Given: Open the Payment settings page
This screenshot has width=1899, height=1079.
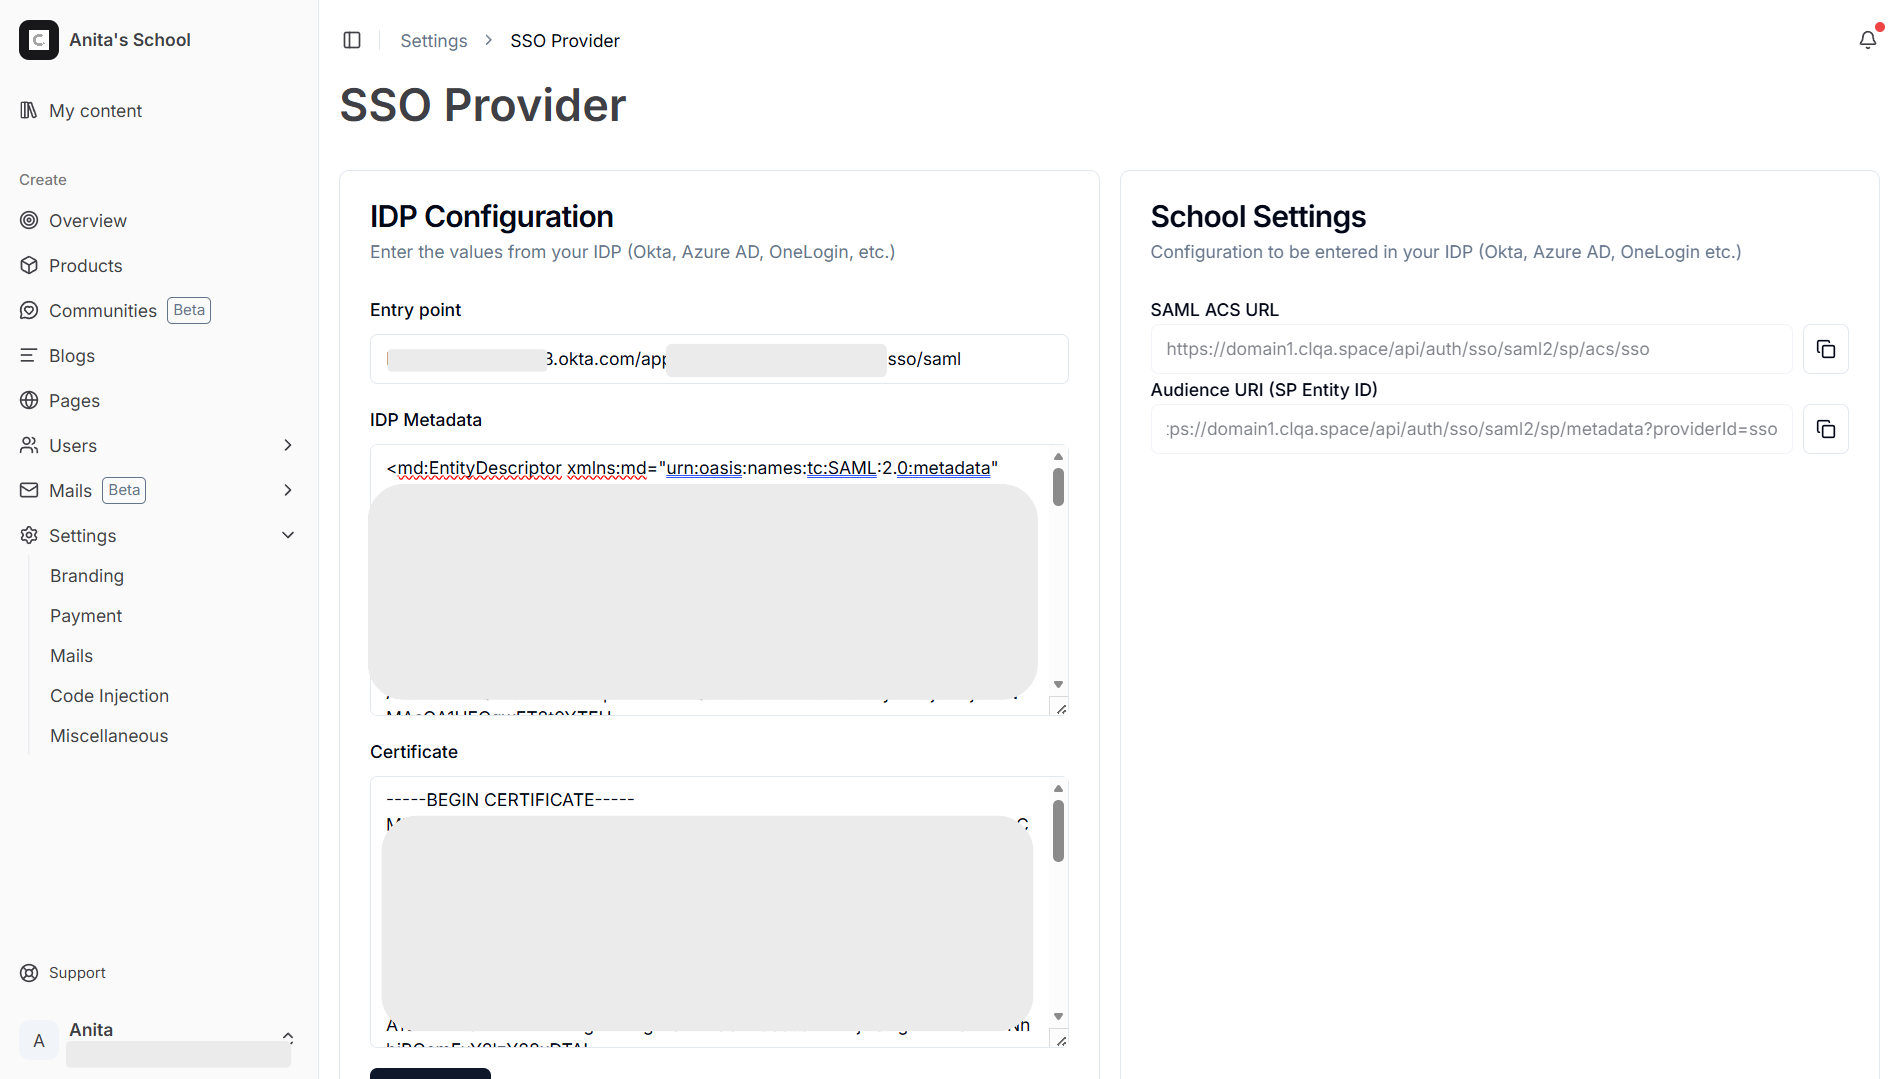Looking at the screenshot, I should tap(86, 615).
